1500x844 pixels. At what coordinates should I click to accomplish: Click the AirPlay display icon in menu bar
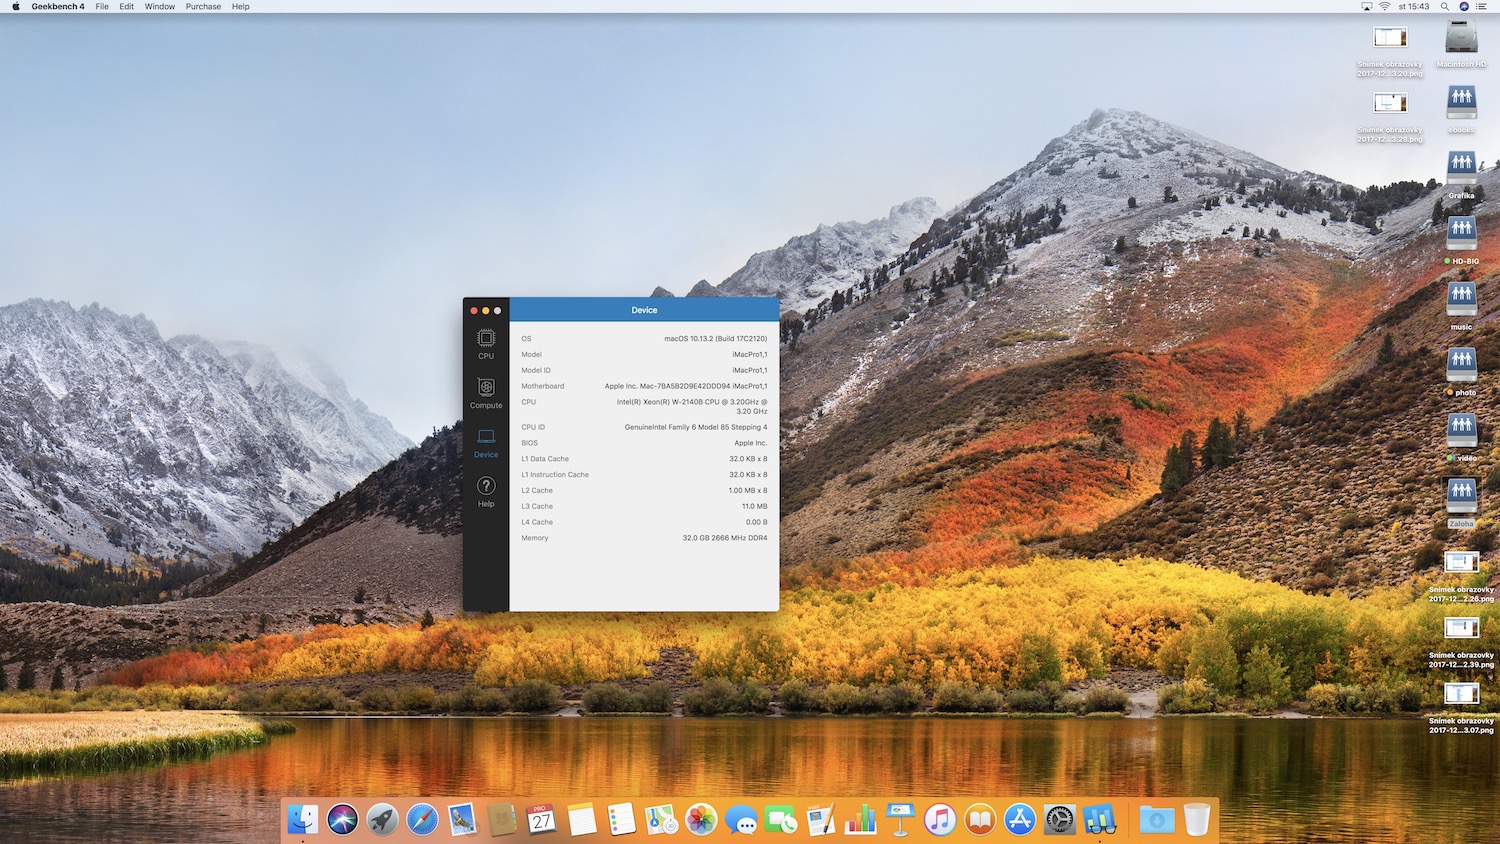coord(1367,6)
